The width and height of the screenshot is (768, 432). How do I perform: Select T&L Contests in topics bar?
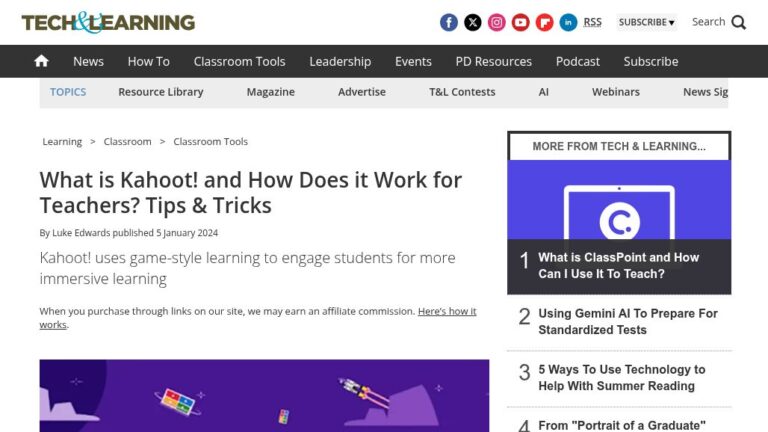(462, 92)
